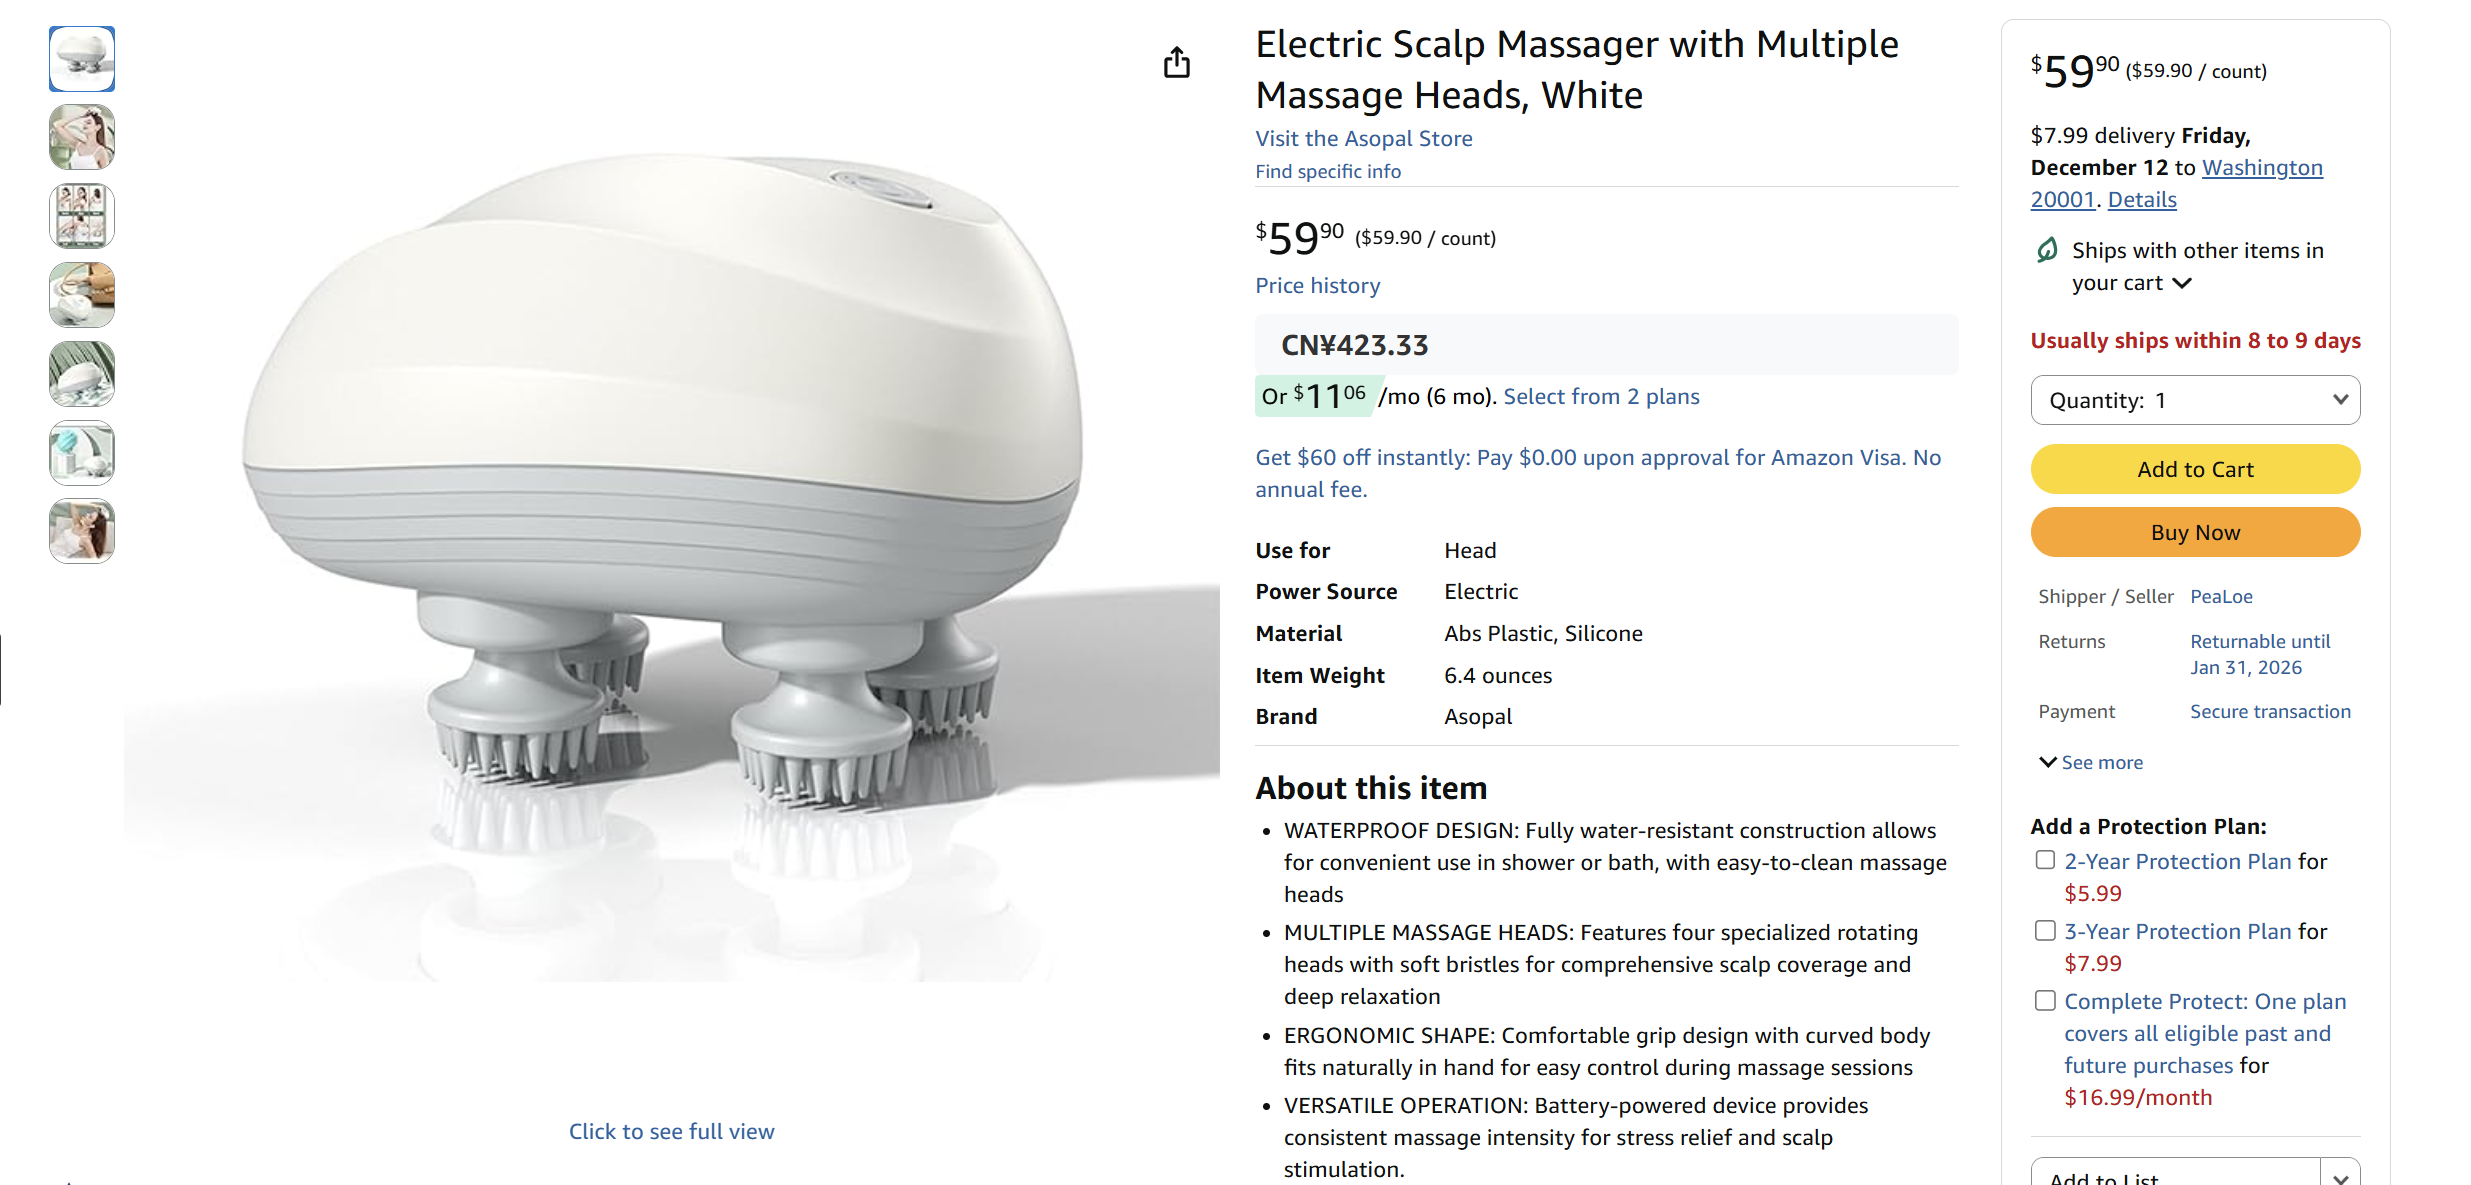Click 'Find specific info'
The width and height of the screenshot is (2471, 1185).
pyautogui.click(x=1327, y=171)
